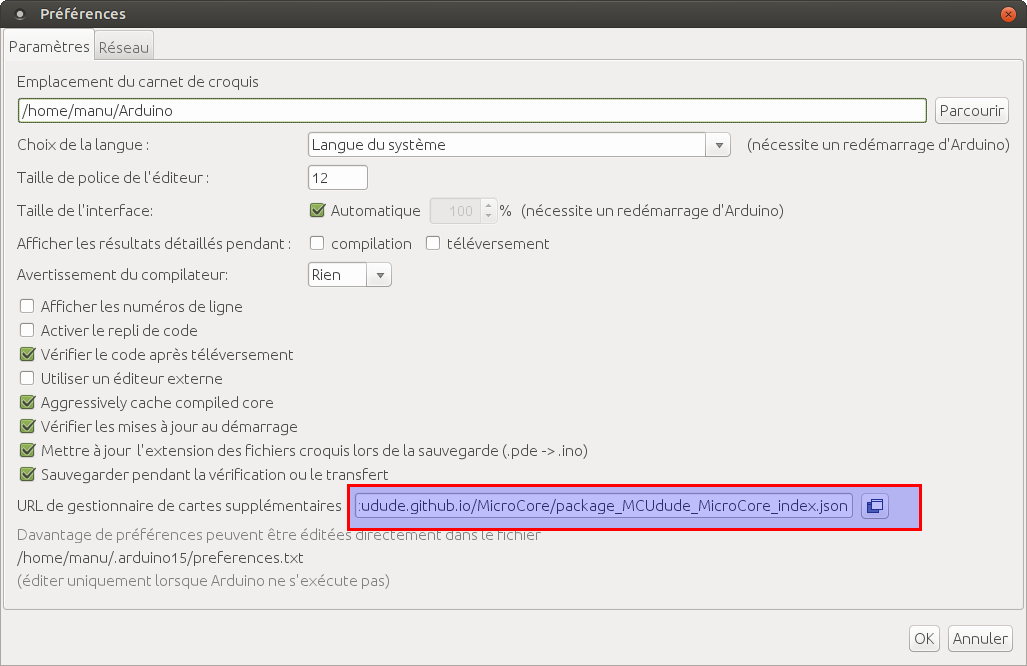Click the editor font size field
Screen dimensions: 1027x666
(338, 178)
